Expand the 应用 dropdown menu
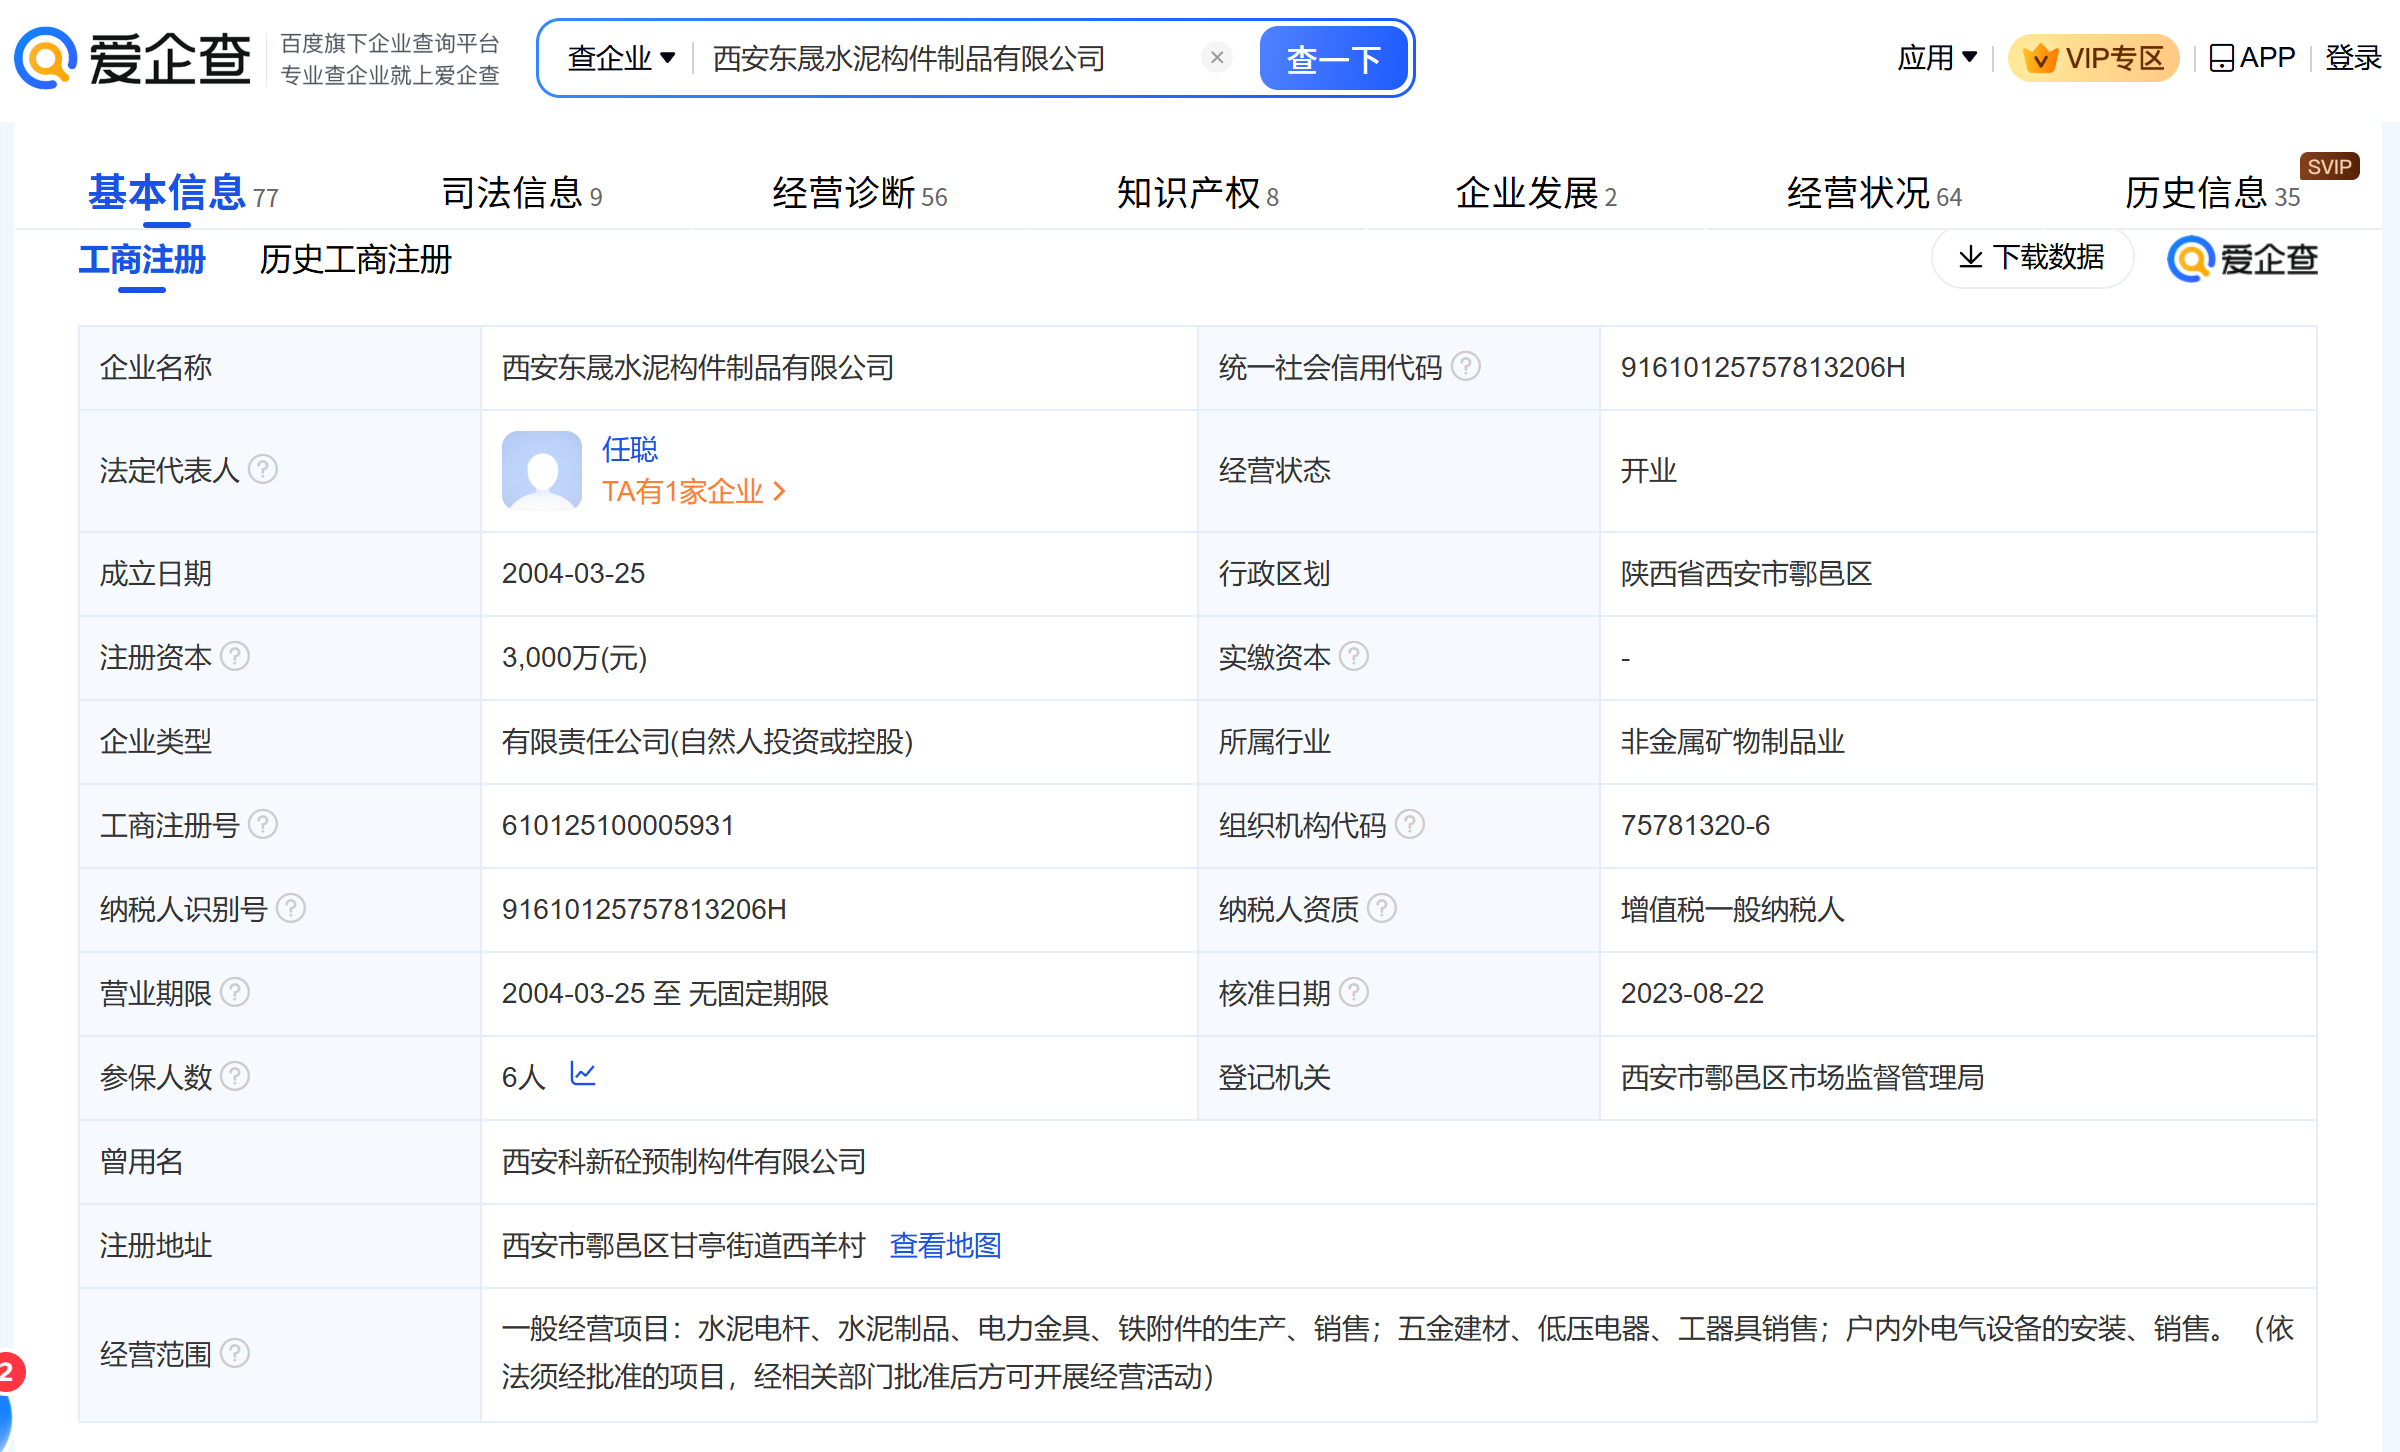The image size is (2400, 1452). coord(1936,58)
